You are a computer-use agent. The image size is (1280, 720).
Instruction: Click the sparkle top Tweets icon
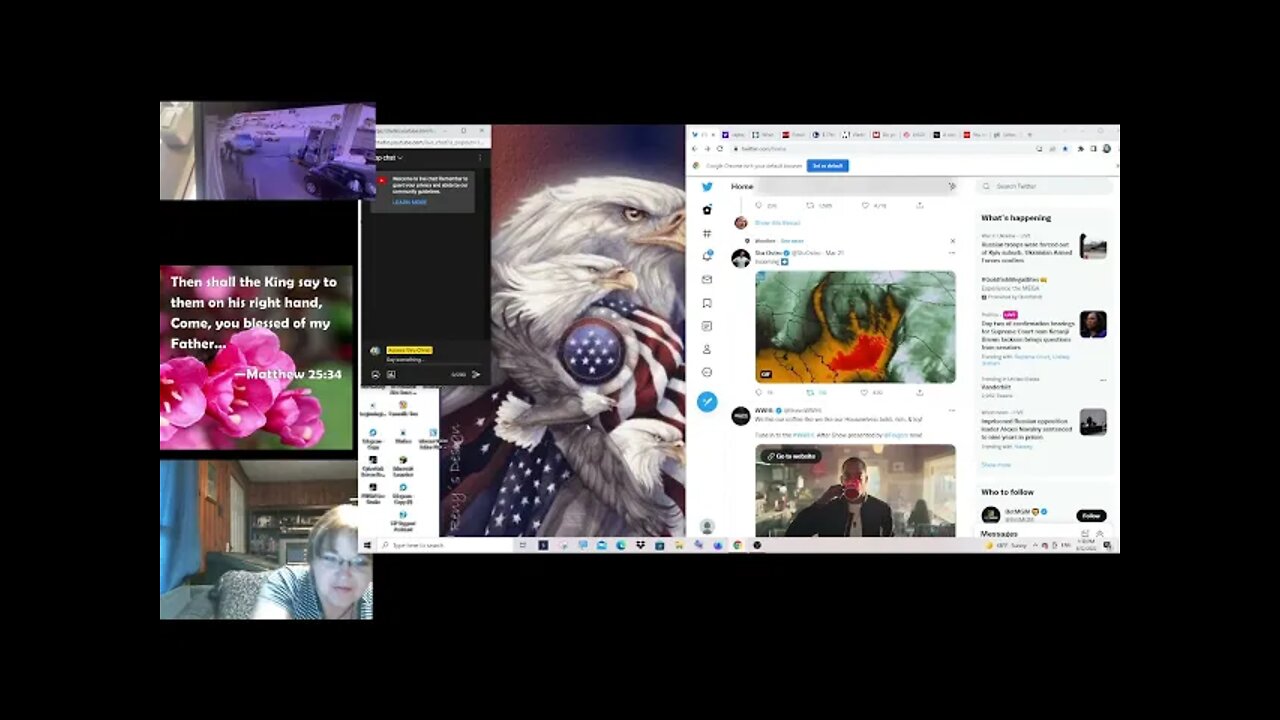tap(952, 186)
